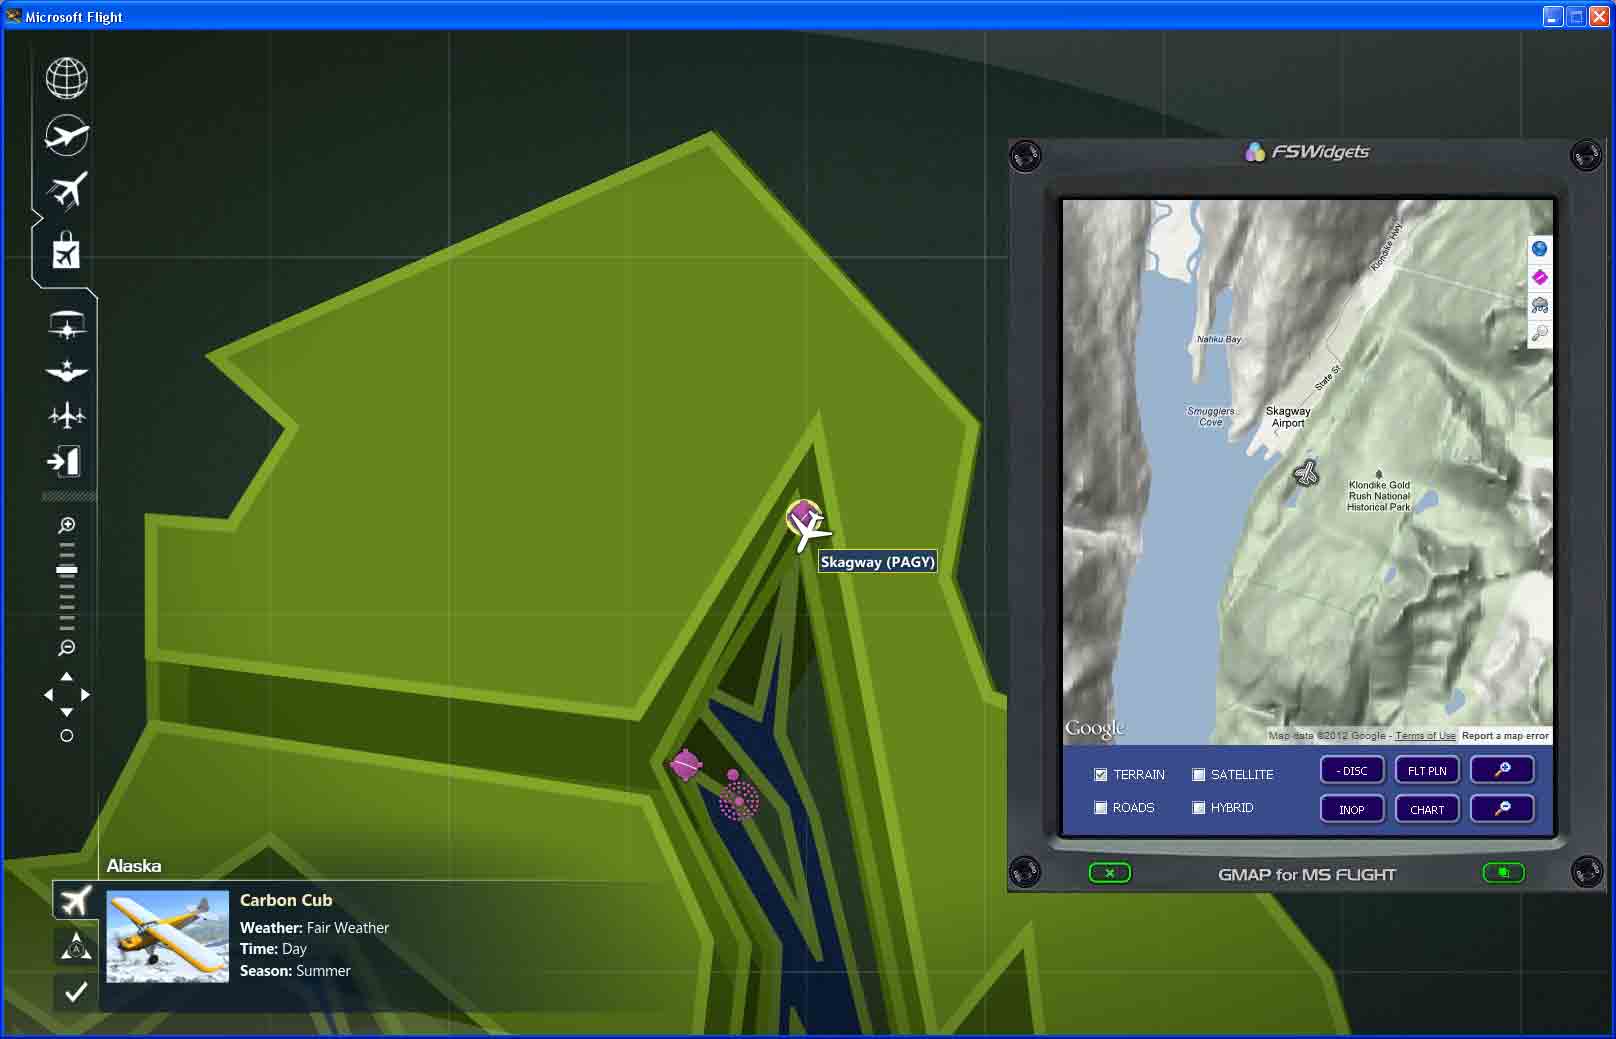Minimize the Microsoft Flight window

1553,17
